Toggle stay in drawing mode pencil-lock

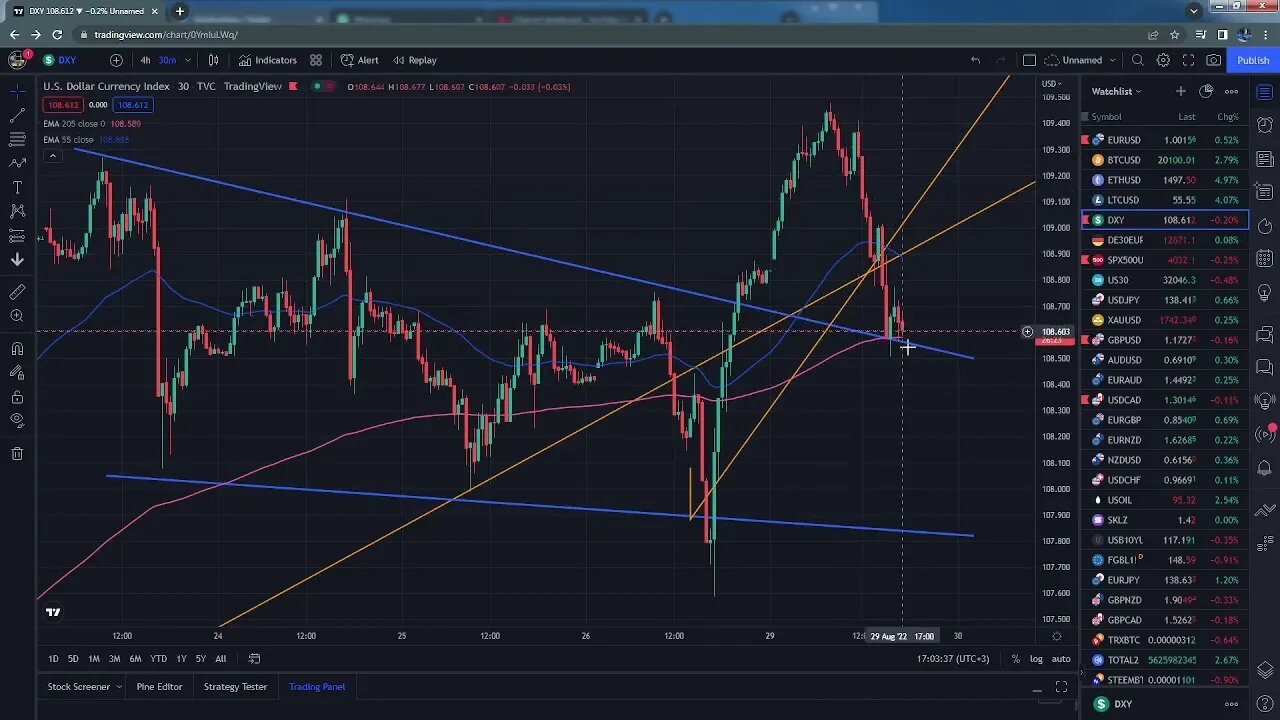point(17,373)
